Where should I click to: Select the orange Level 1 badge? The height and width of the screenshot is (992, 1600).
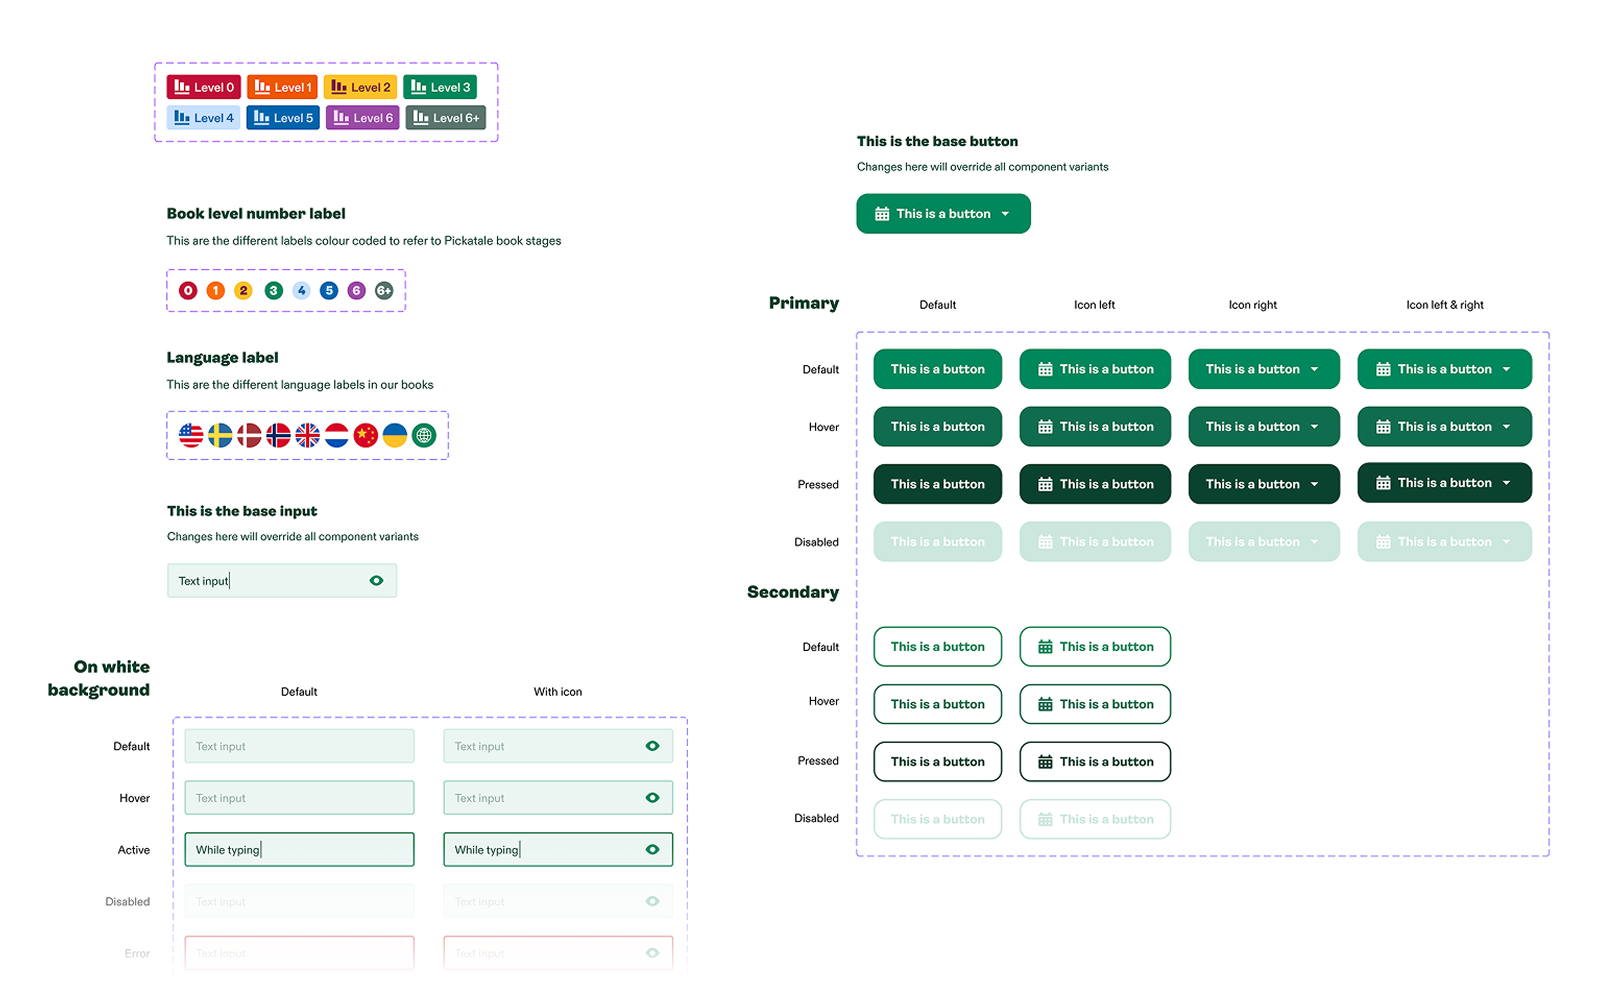[282, 87]
